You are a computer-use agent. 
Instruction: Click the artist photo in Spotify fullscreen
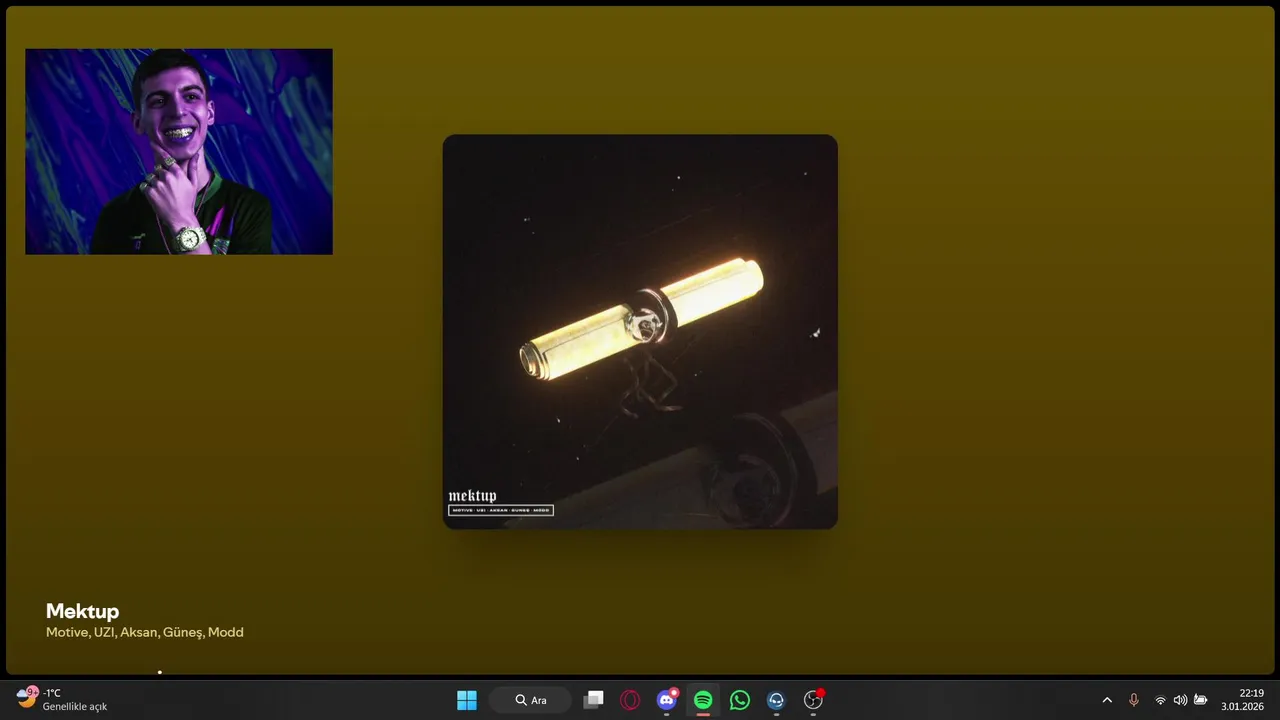[x=179, y=151]
